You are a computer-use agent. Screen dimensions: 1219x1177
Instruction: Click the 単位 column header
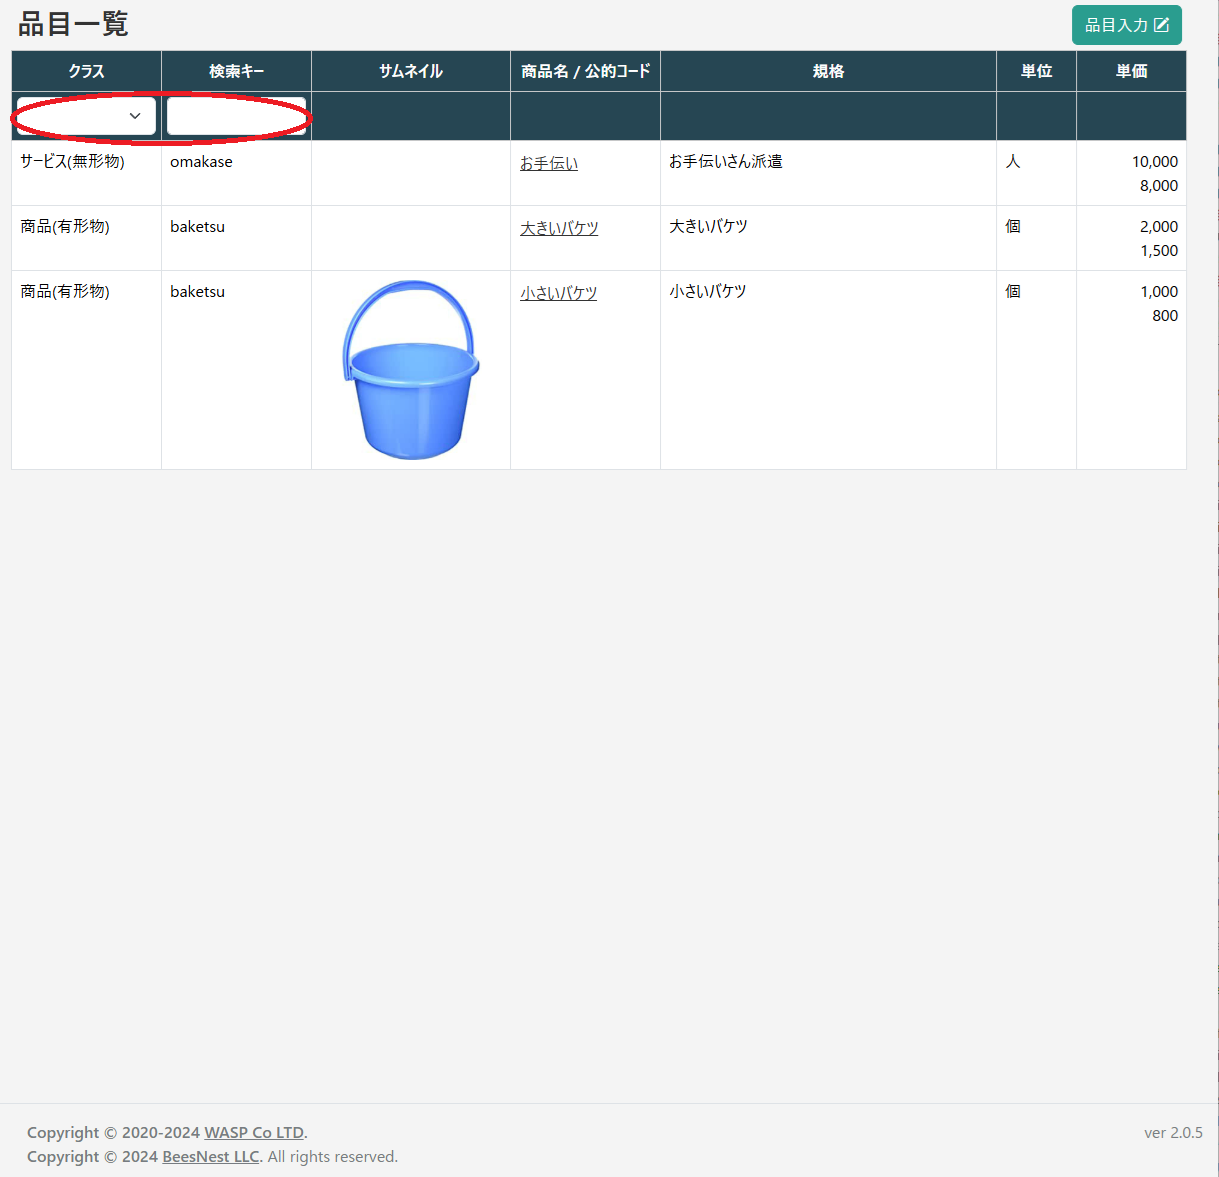point(1036,71)
